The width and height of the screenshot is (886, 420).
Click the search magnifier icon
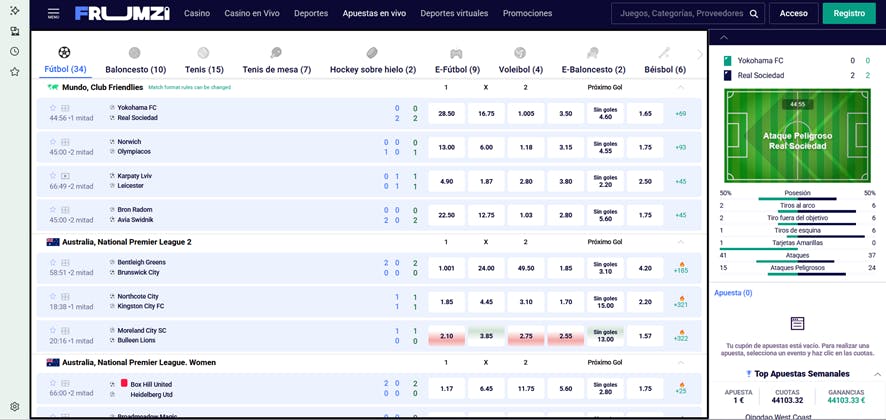coord(754,14)
